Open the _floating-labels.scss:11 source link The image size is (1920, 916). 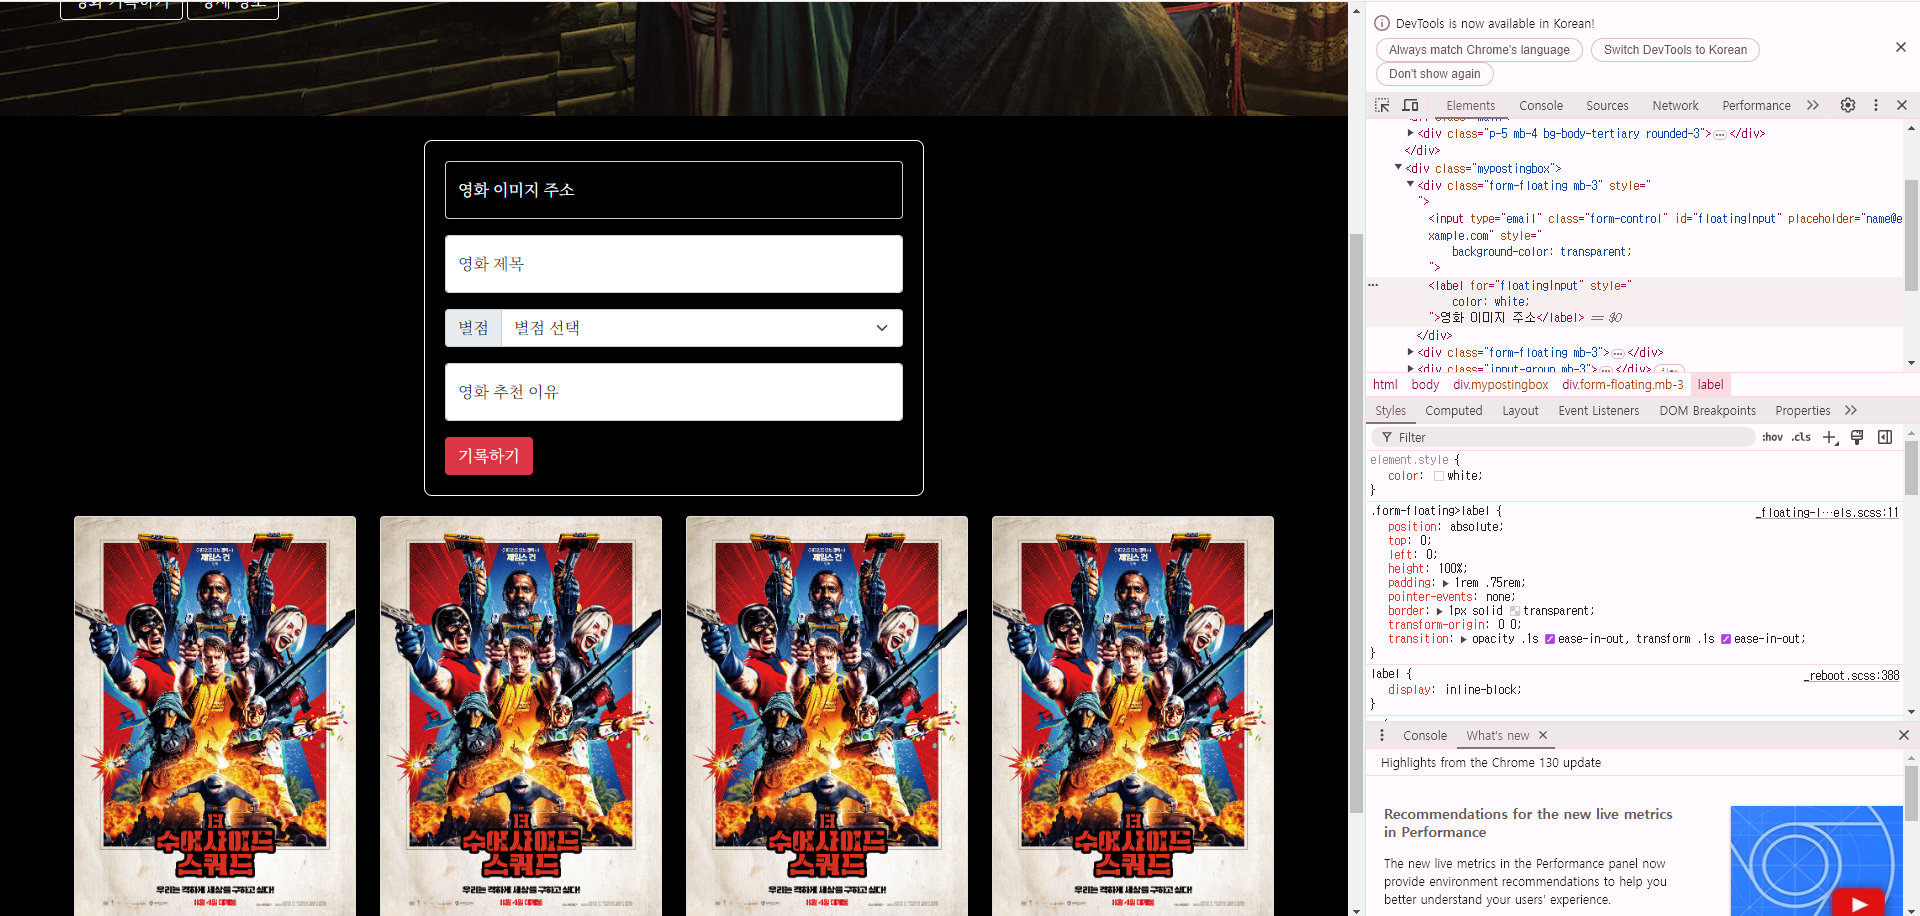click(x=1827, y=512)
